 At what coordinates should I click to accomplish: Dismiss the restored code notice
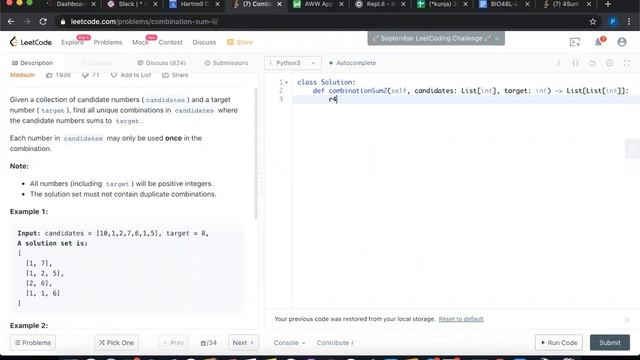(627, 320)
